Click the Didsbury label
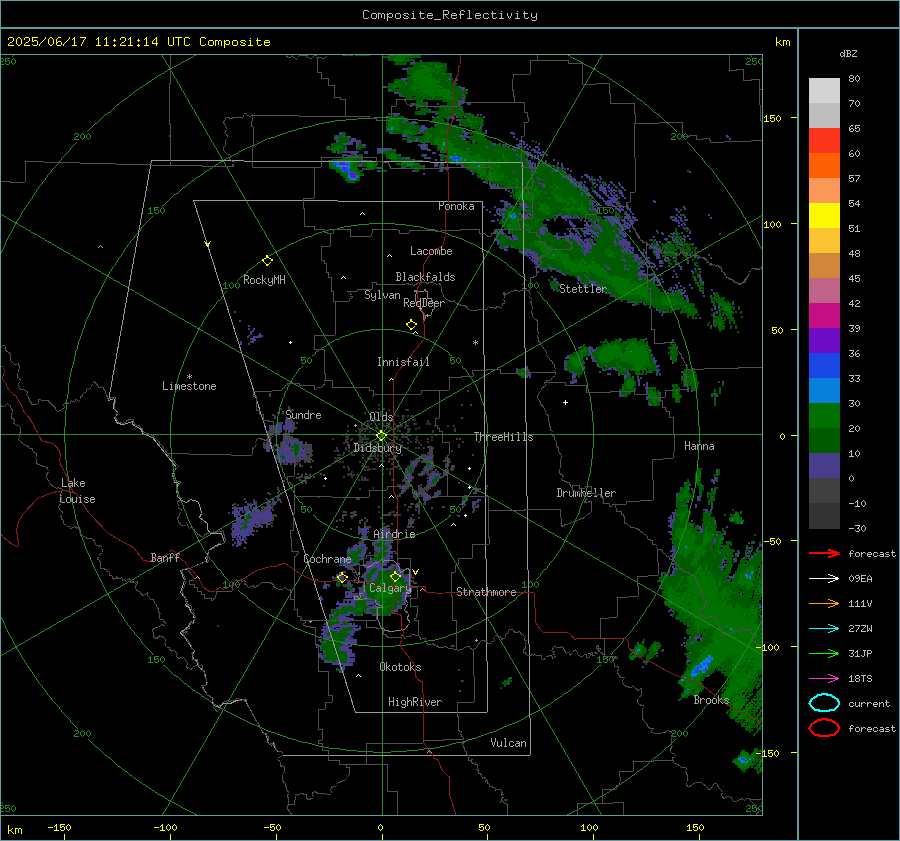 click(x=377, y=448)
